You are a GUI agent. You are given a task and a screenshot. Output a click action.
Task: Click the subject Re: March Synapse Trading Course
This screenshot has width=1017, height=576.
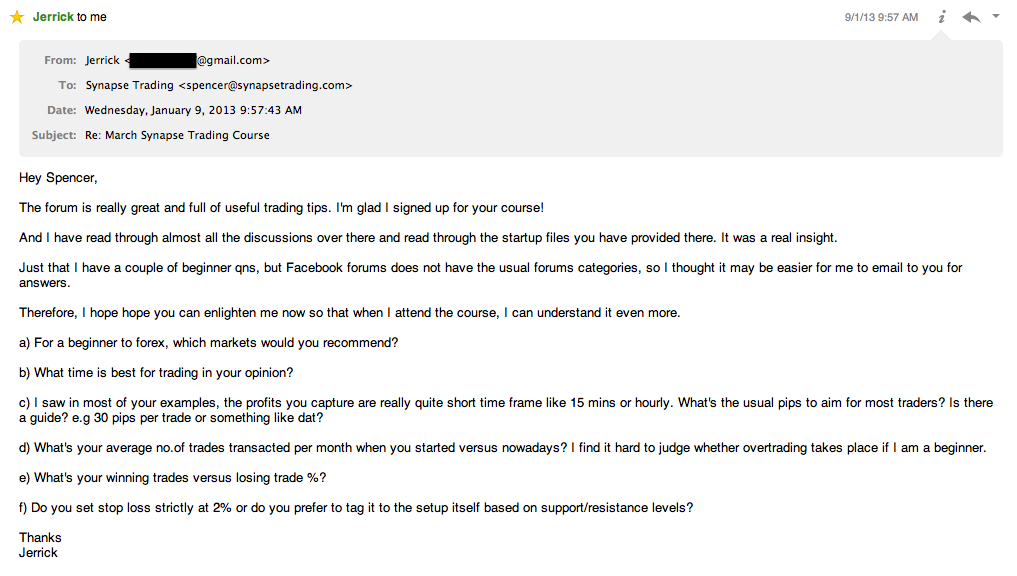[x=177, y=135]
